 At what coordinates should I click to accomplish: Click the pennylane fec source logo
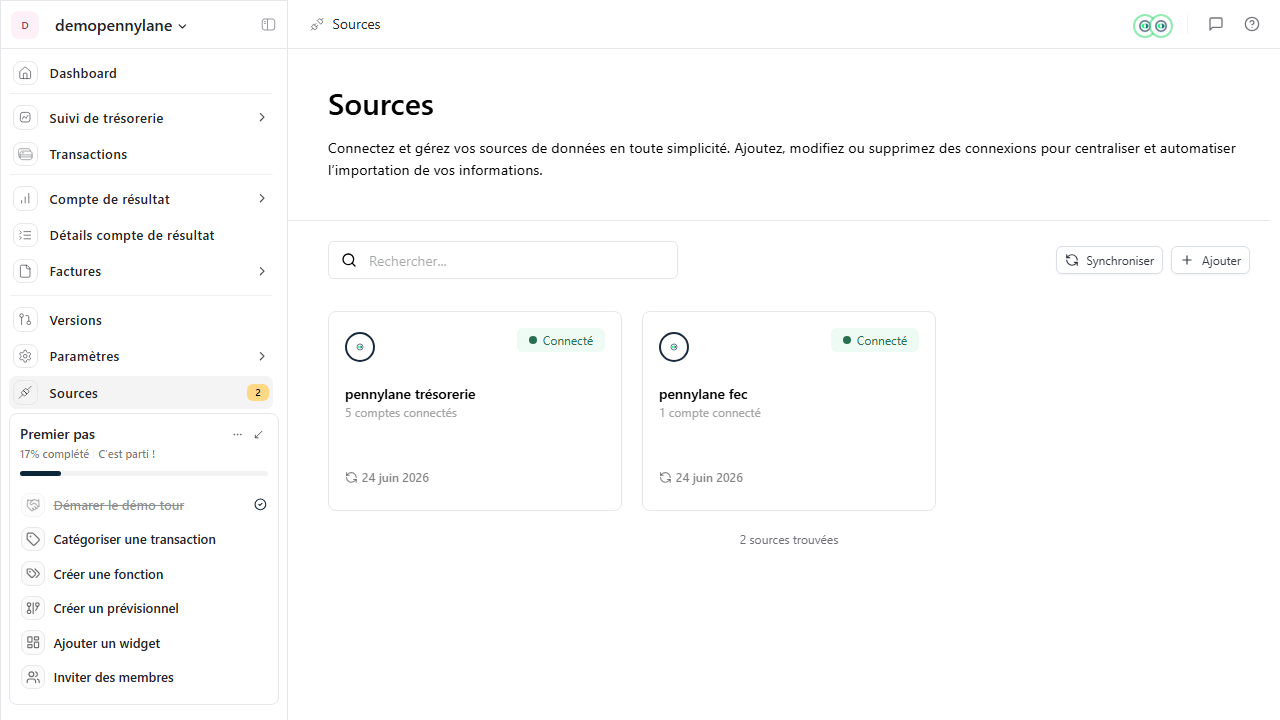674,347
